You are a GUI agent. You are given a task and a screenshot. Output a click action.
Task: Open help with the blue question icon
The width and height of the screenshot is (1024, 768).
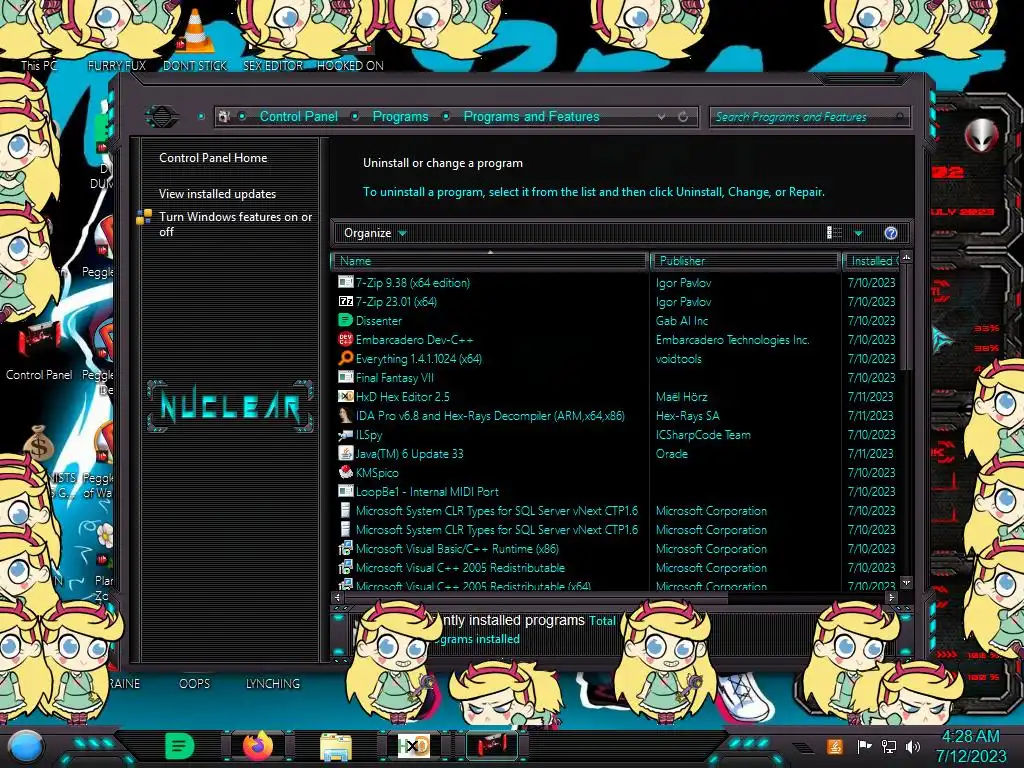click(x=891, y=233)
